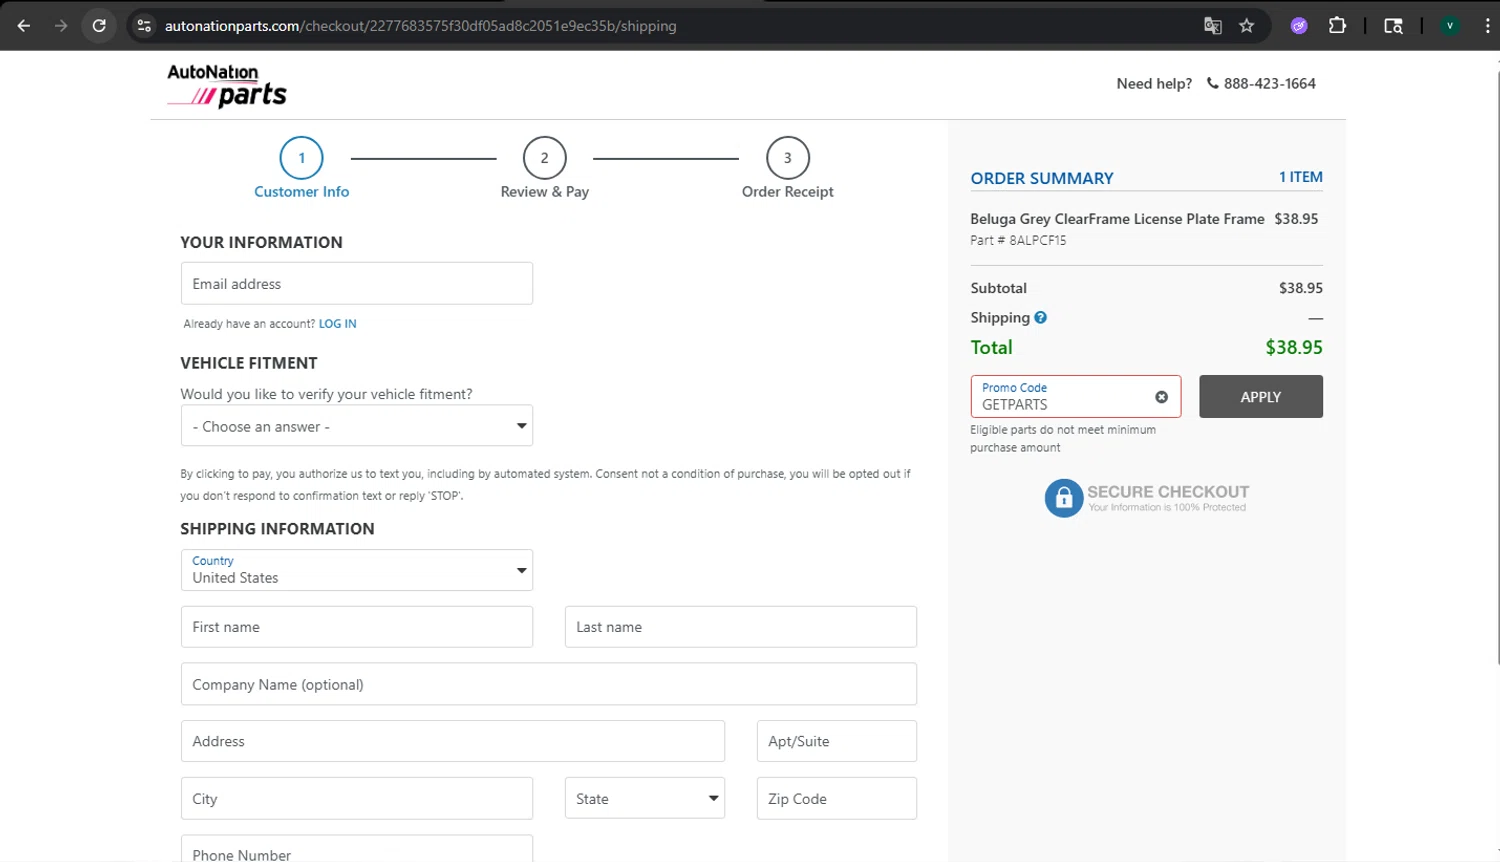This screenshot has height=862, width=1500.
Task: Click the City field
Action: tap(357, 798)
